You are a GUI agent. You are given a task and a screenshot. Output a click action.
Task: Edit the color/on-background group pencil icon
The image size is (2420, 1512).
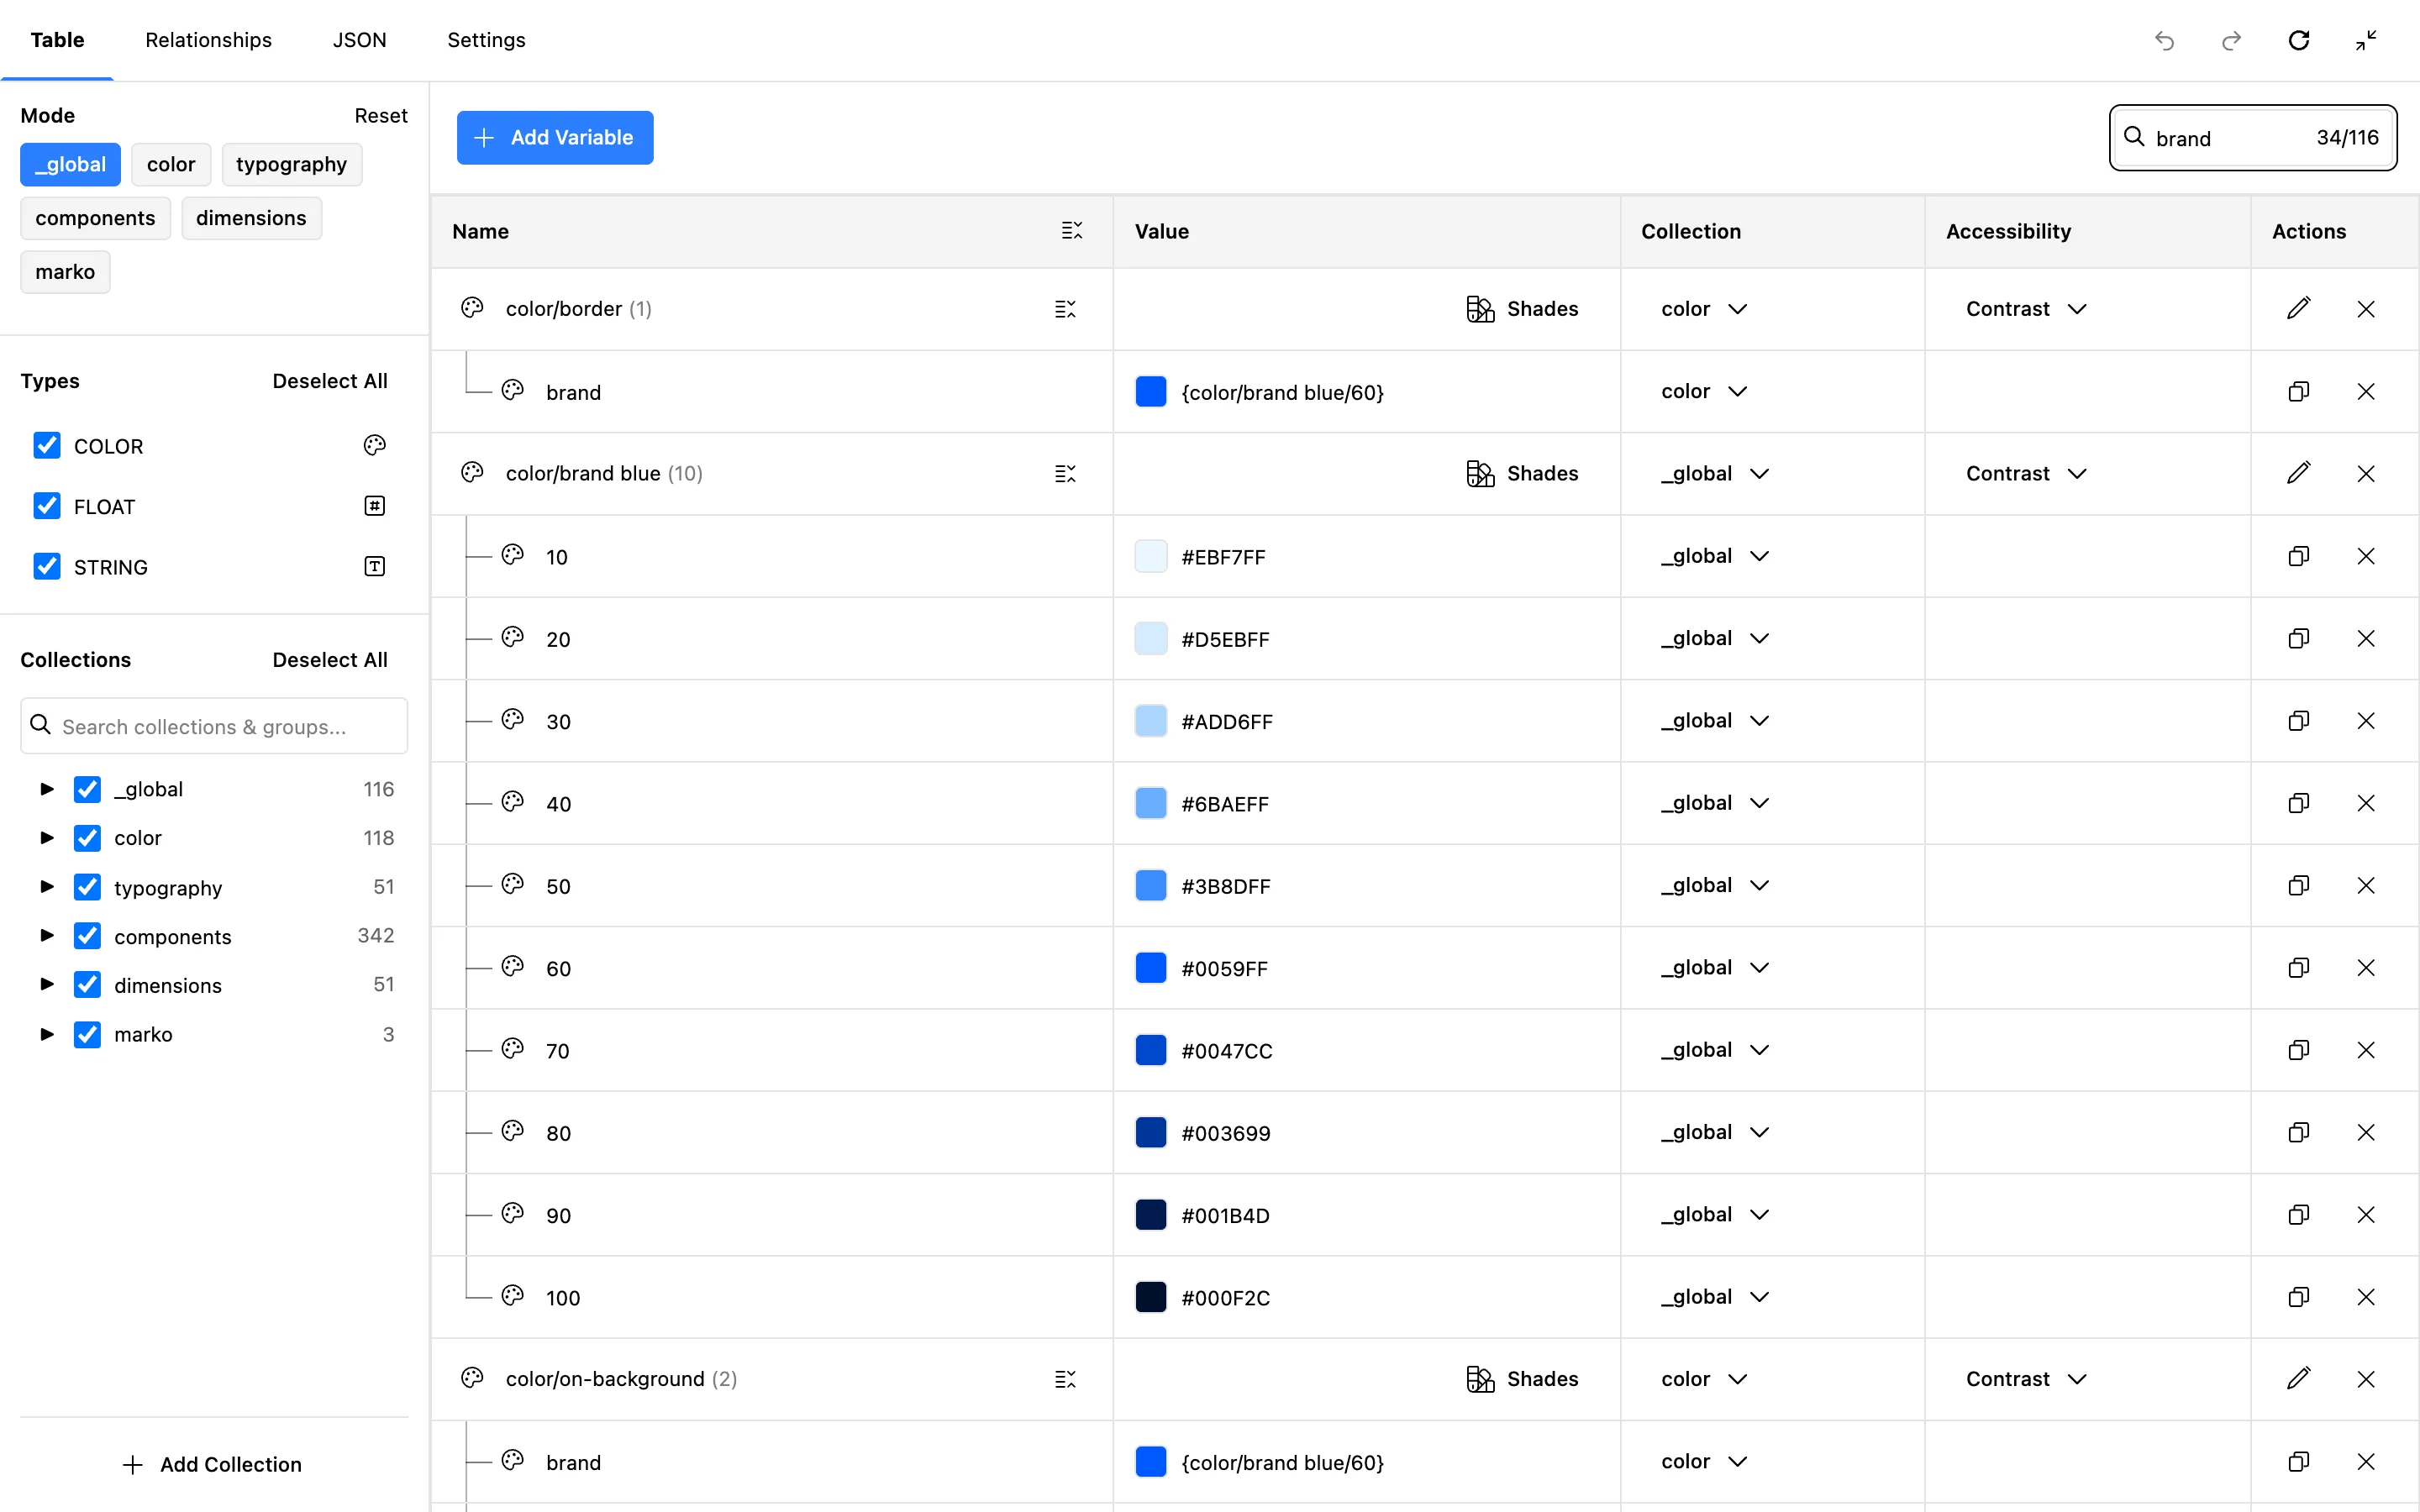2298,1379
